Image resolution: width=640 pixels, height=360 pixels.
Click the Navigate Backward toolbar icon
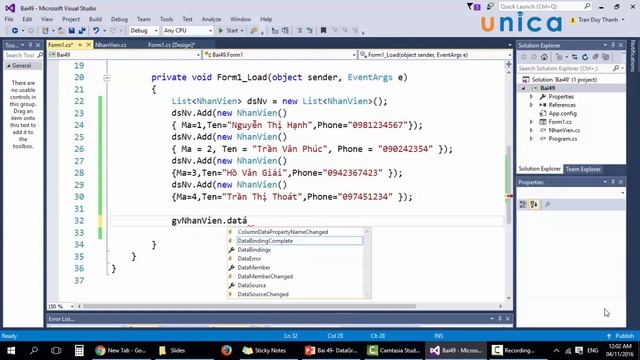[15, 31]
